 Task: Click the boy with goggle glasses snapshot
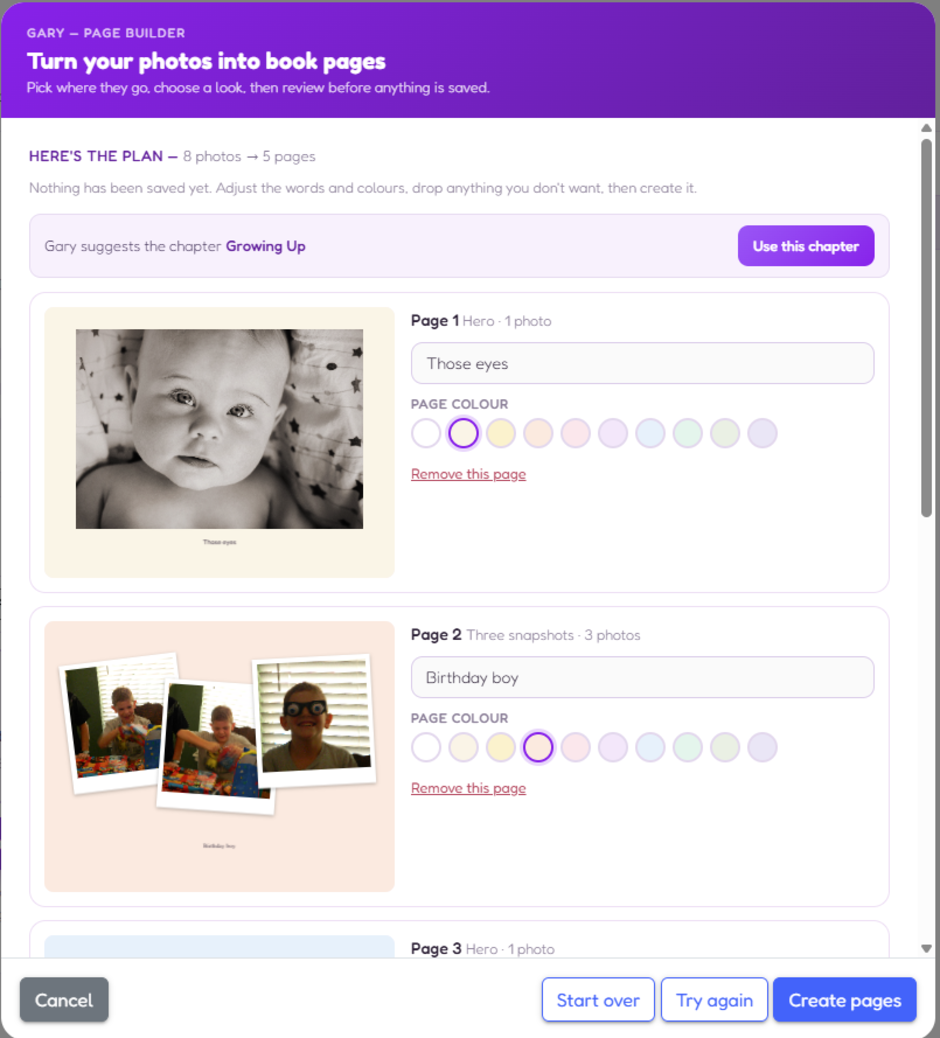[314, 720]
